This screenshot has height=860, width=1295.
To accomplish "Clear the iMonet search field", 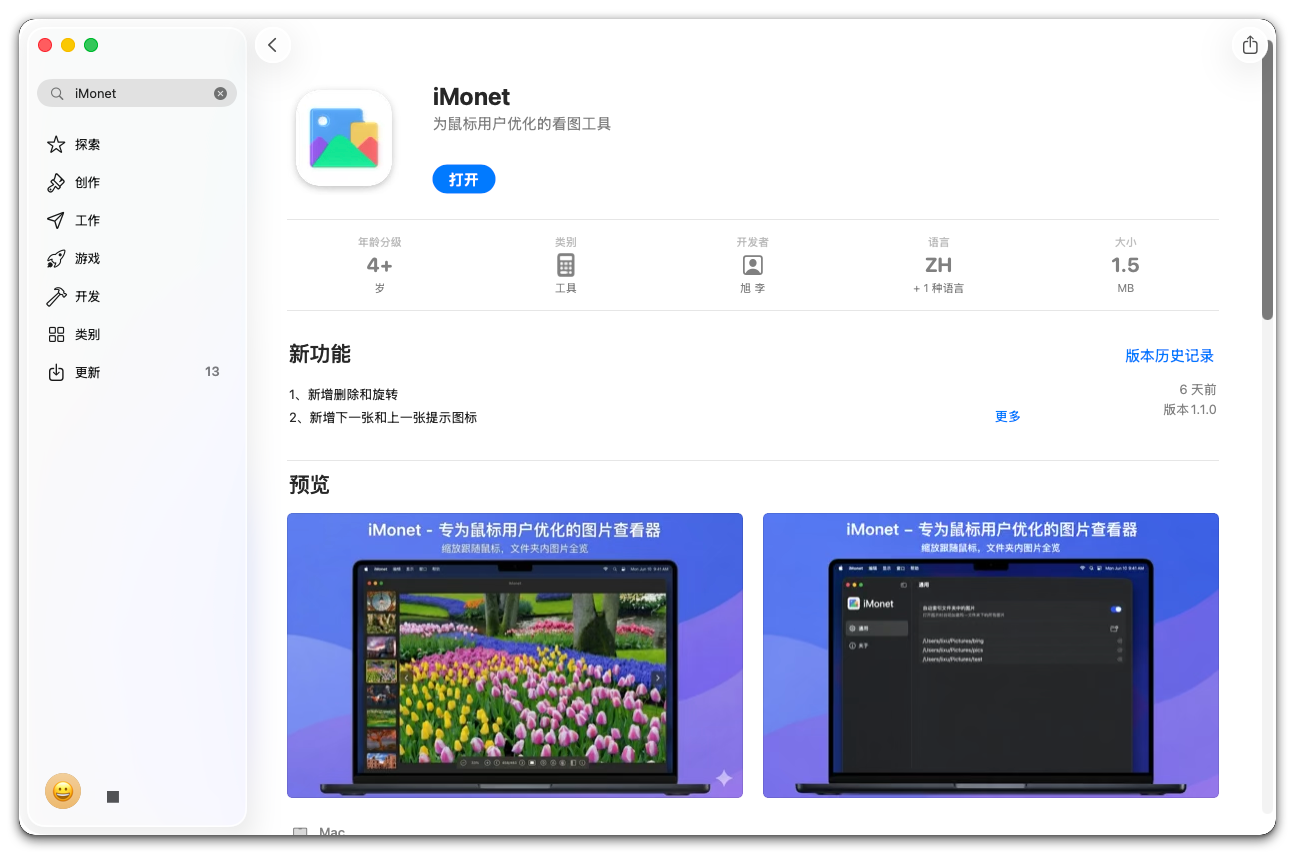I will pos(220,93).
